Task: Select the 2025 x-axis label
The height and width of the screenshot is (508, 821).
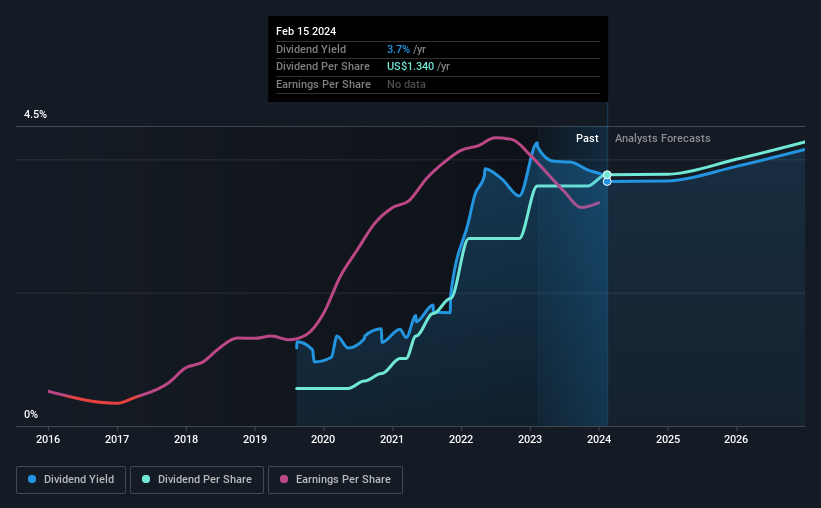Action: pos(668,439)
